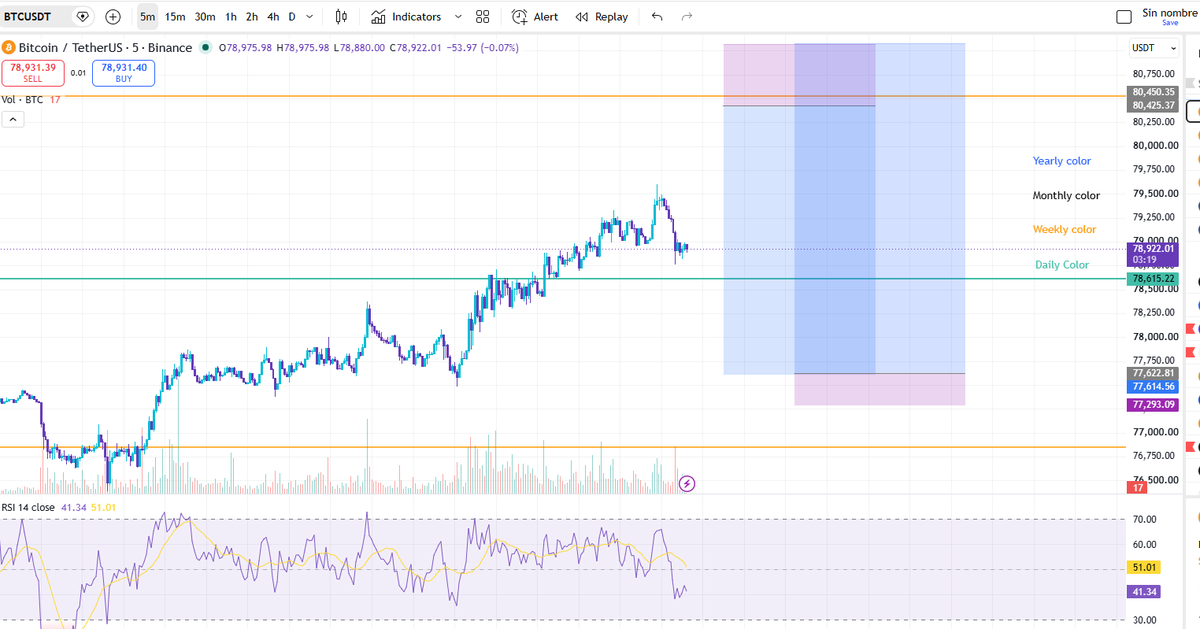Undo the last chart action
This screenshot has width=1200, height=629.
657,17
